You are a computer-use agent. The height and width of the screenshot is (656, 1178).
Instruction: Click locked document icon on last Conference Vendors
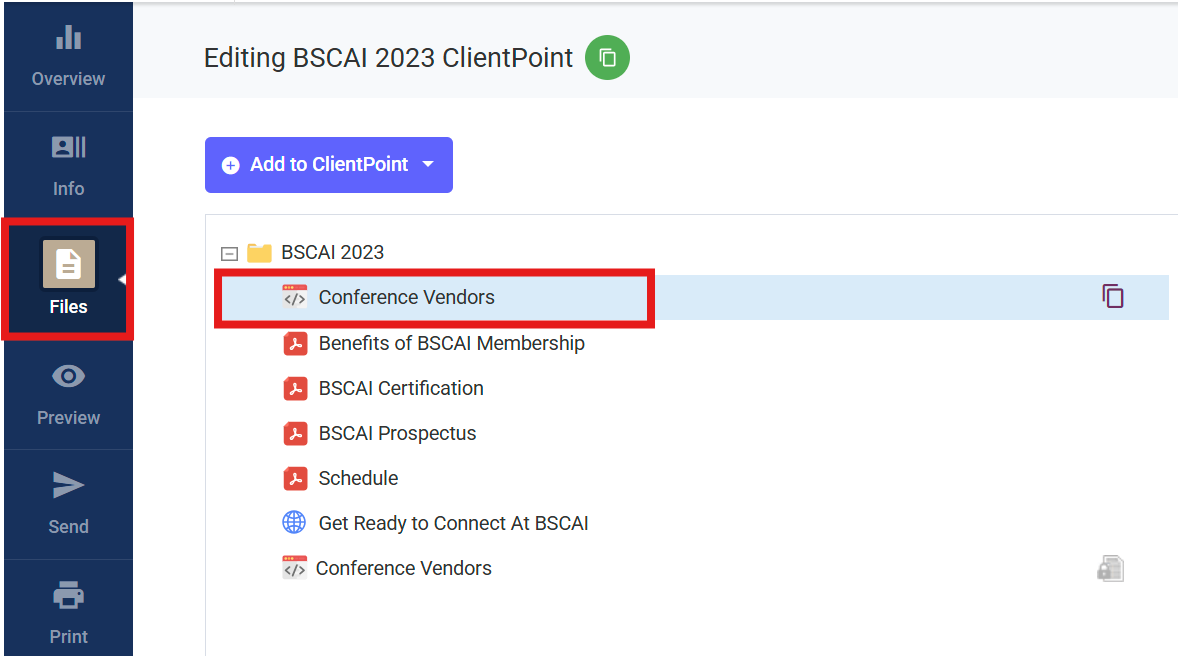[x=1110, y=569]
